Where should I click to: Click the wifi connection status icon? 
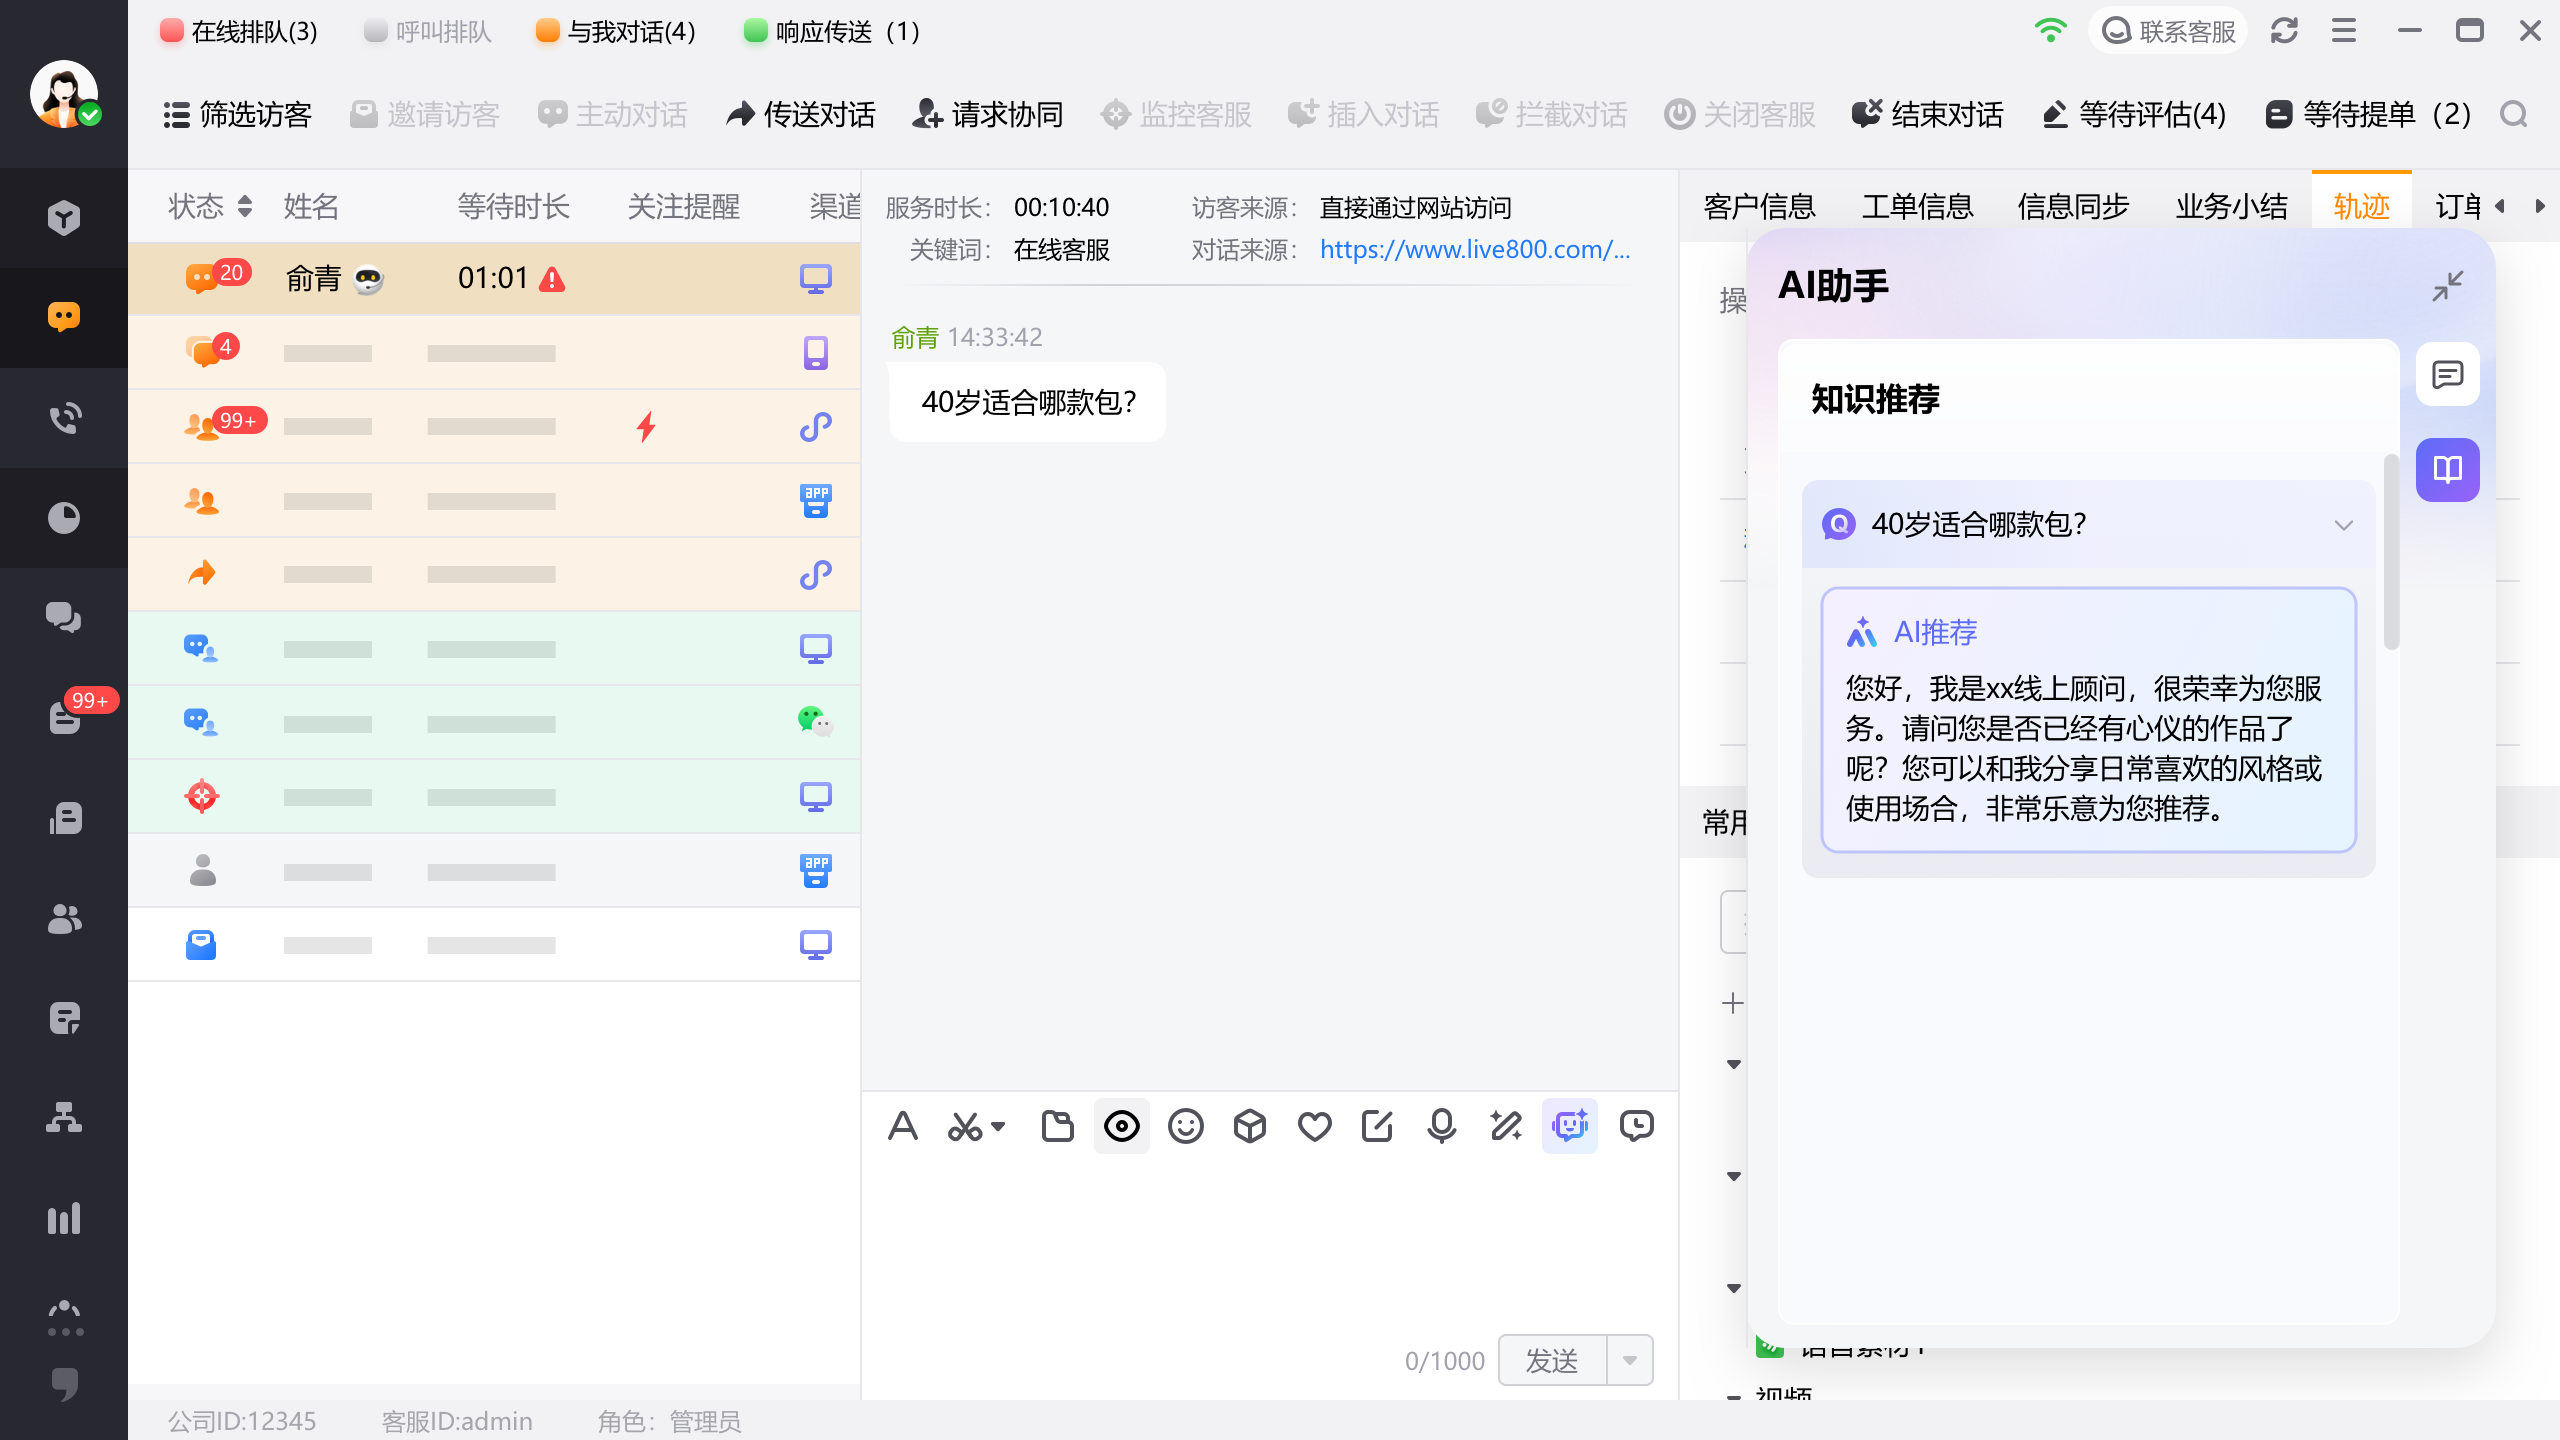tap(2050, 31)
